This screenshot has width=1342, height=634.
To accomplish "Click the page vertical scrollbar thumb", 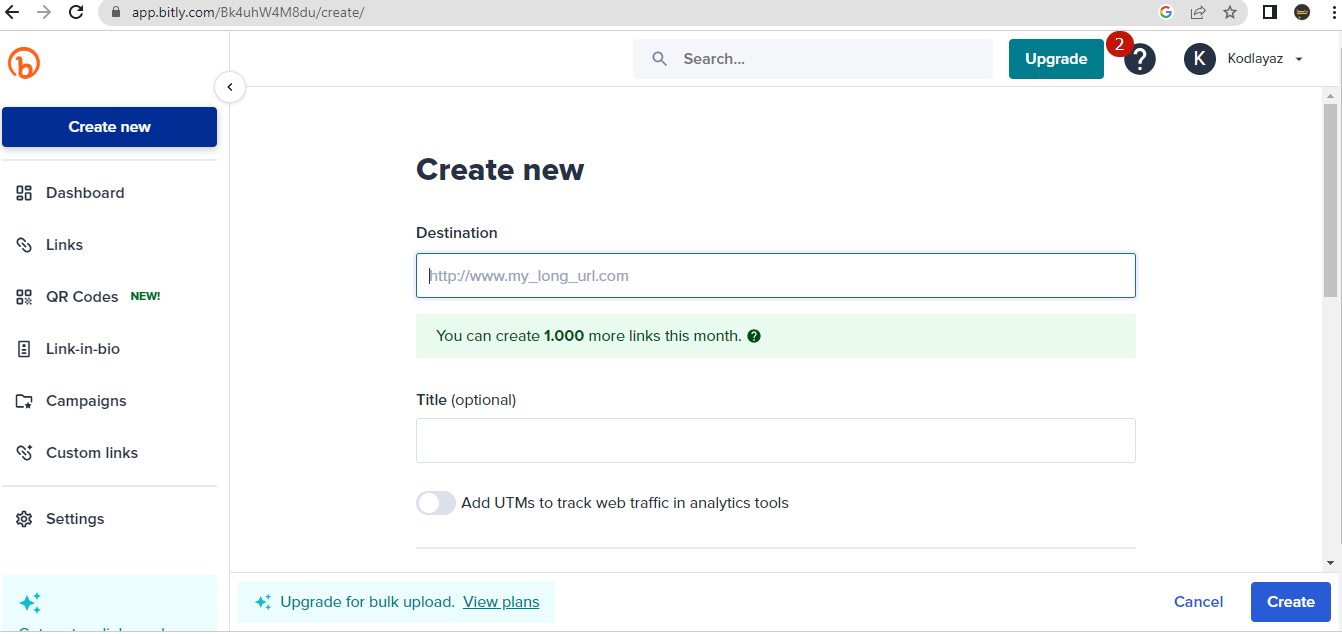I will click(1330, 200).
